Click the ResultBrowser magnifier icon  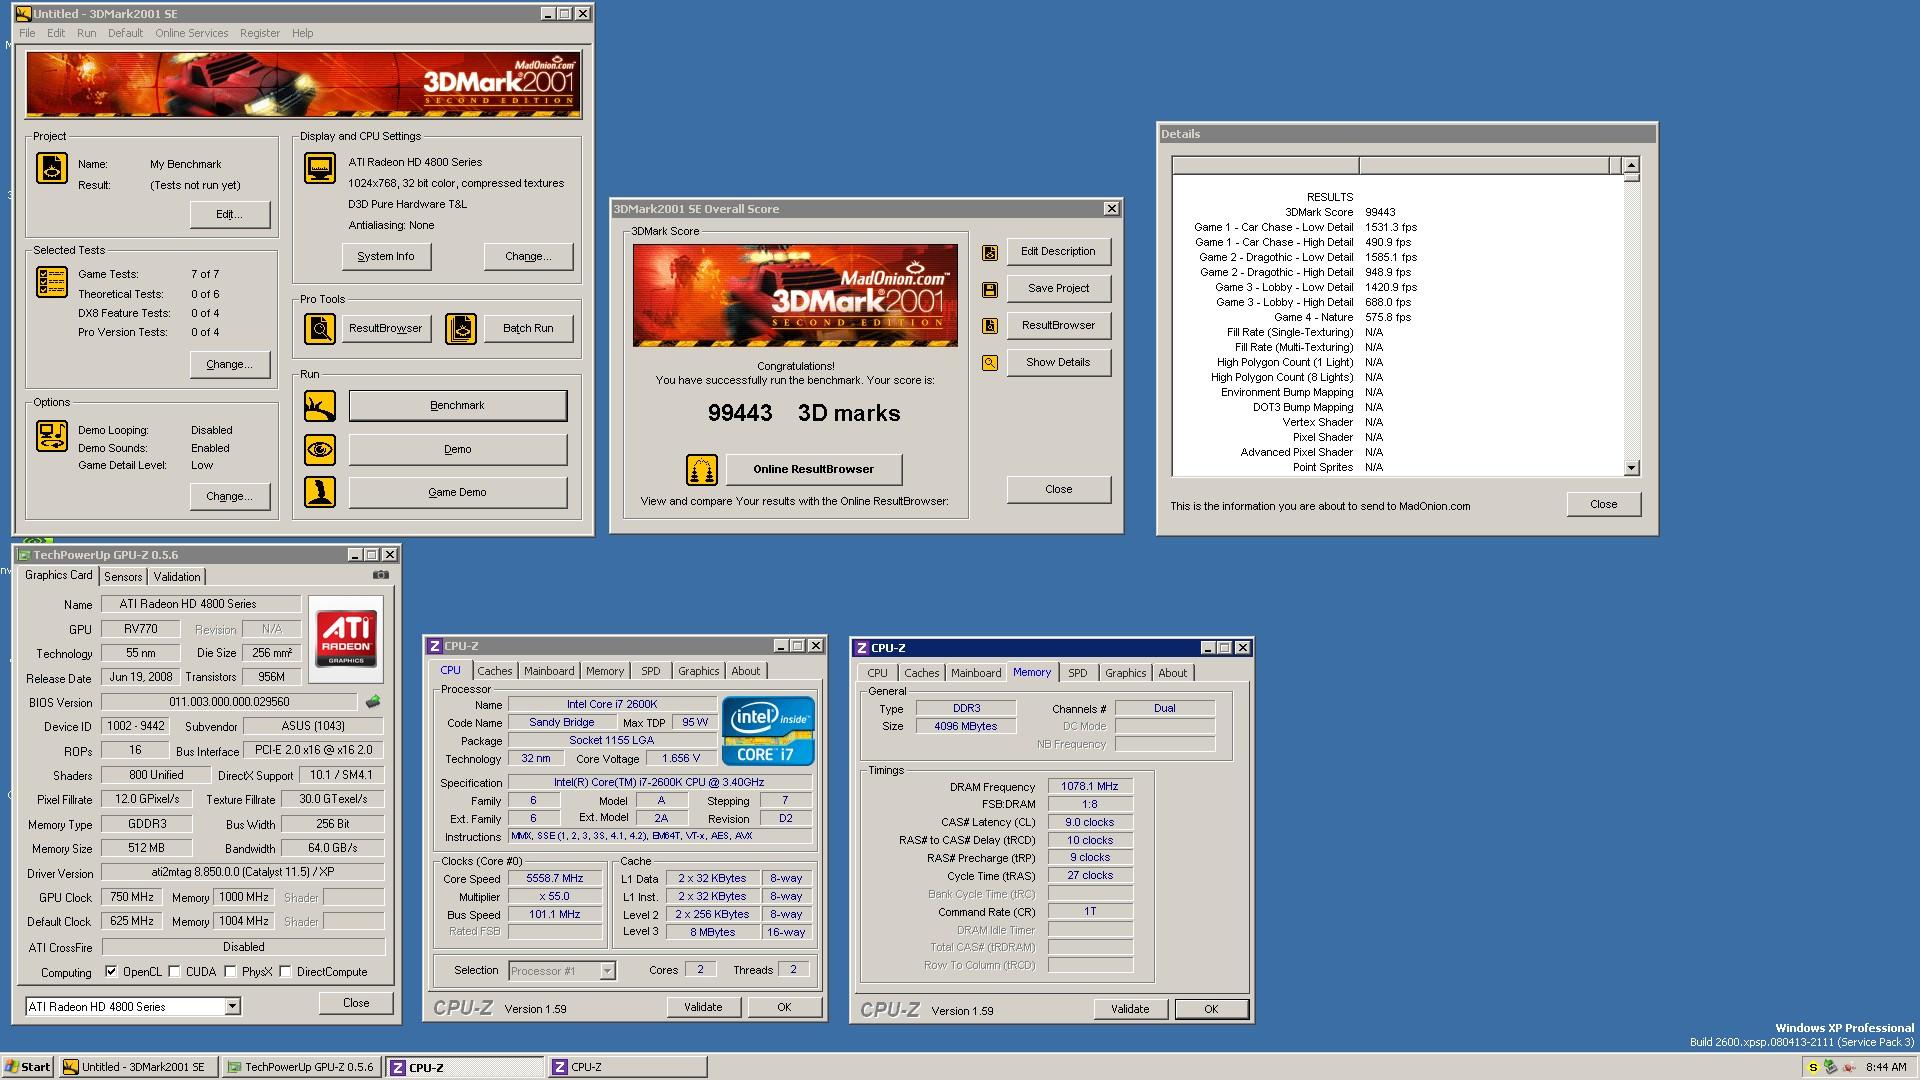tap(320, 328)
